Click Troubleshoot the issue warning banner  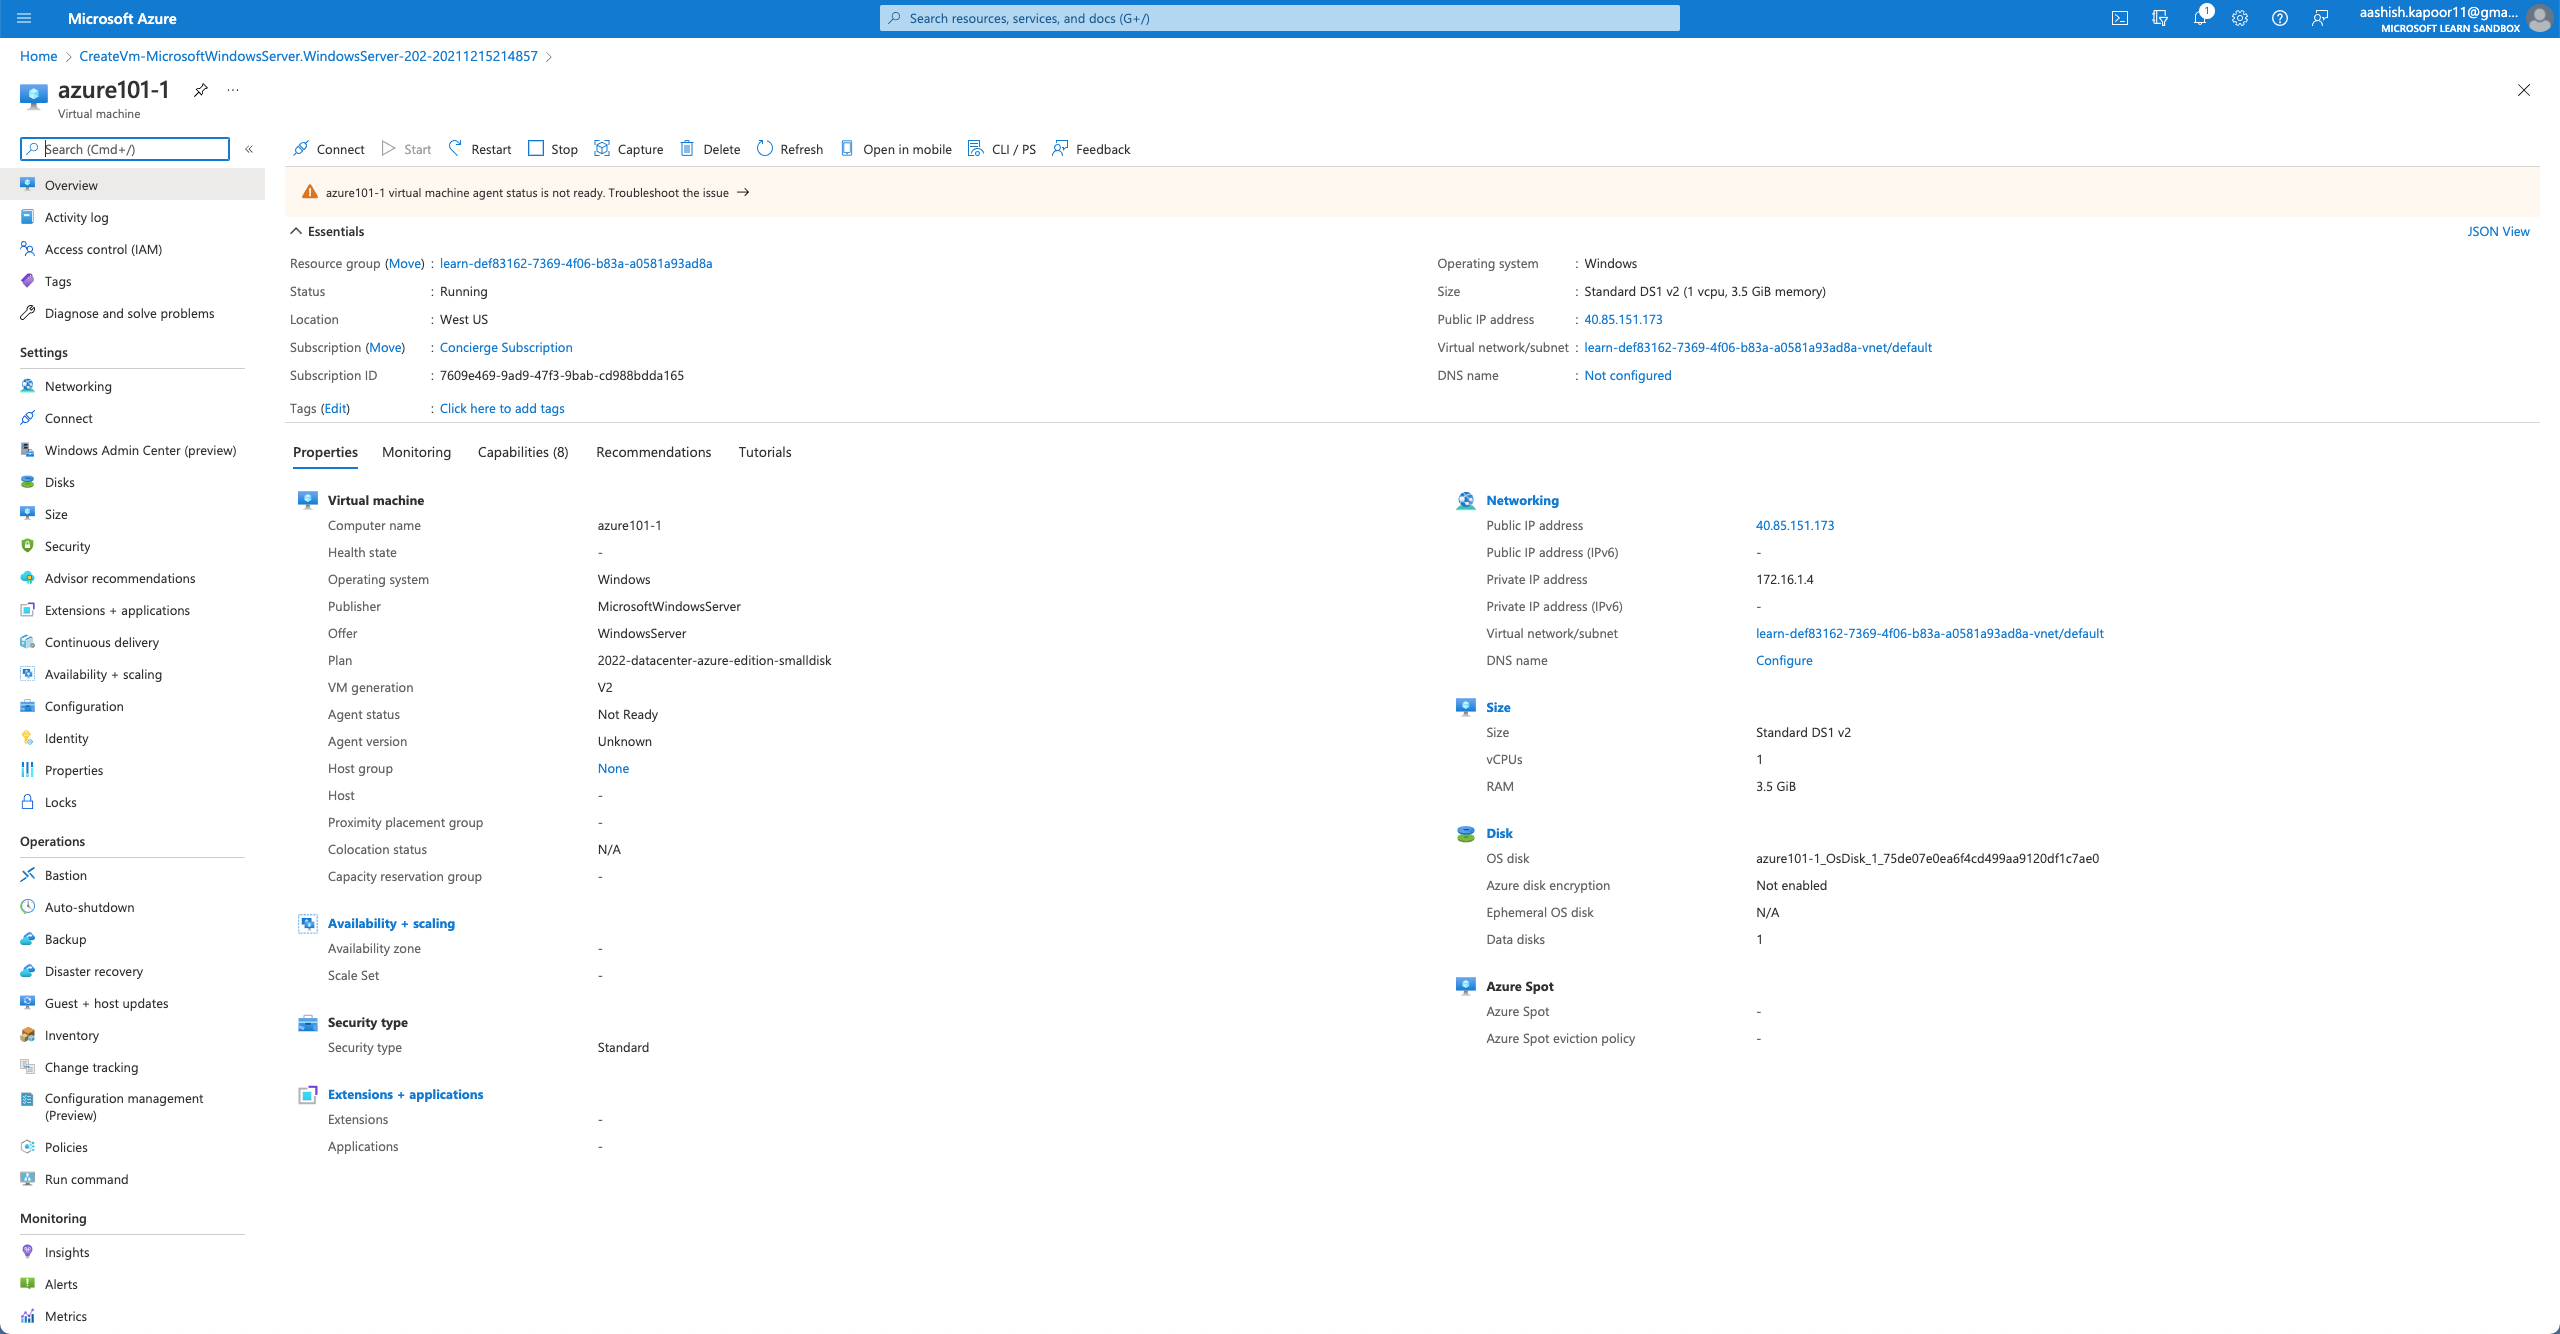point(668,192)
